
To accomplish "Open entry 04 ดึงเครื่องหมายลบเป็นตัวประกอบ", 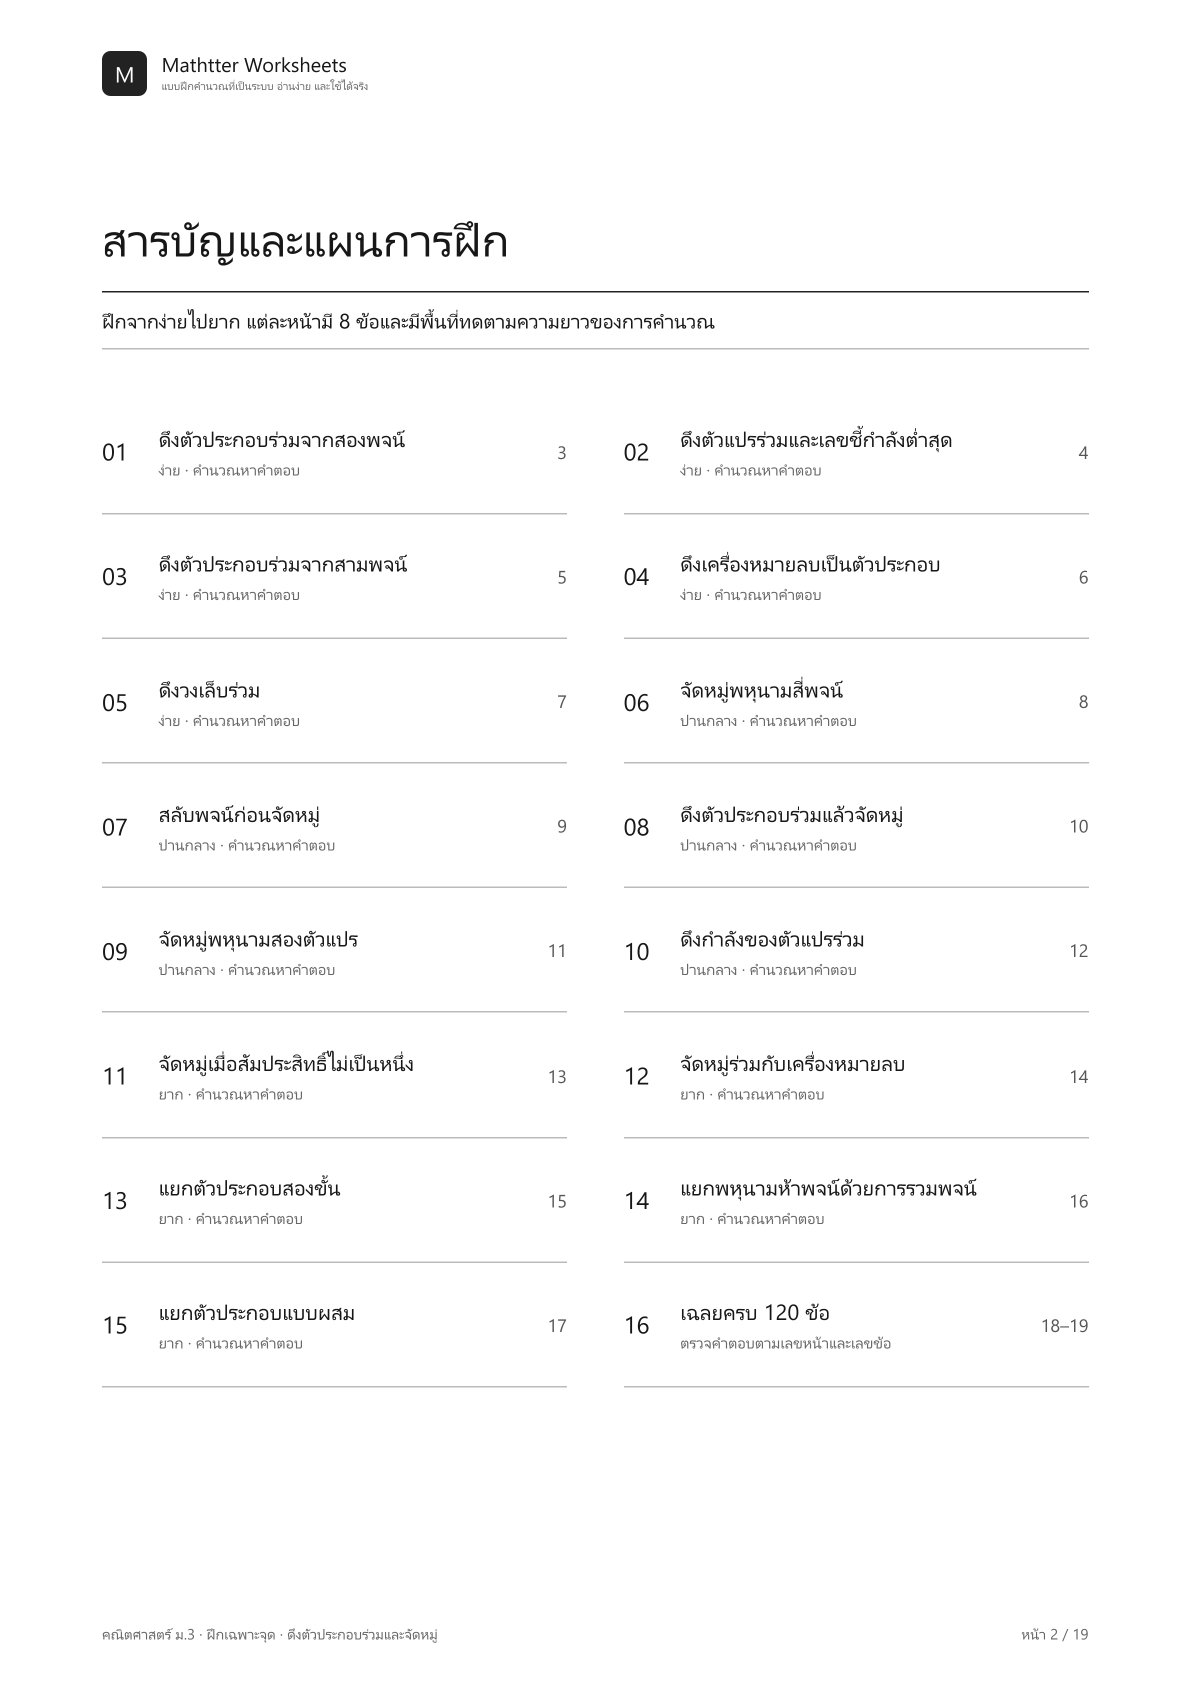I will [x=856, y=577].
